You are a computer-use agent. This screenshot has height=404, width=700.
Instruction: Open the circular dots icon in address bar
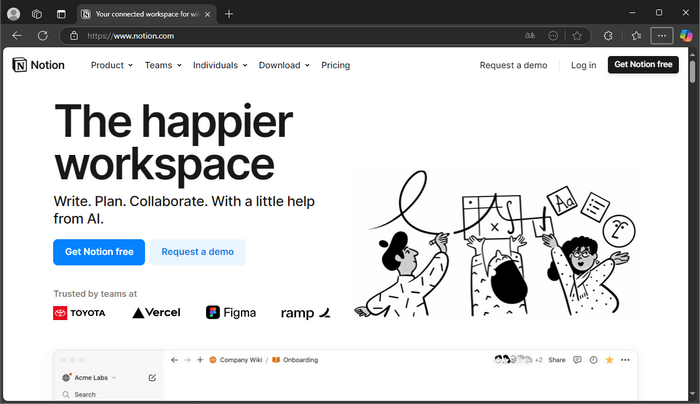point(553,36)
